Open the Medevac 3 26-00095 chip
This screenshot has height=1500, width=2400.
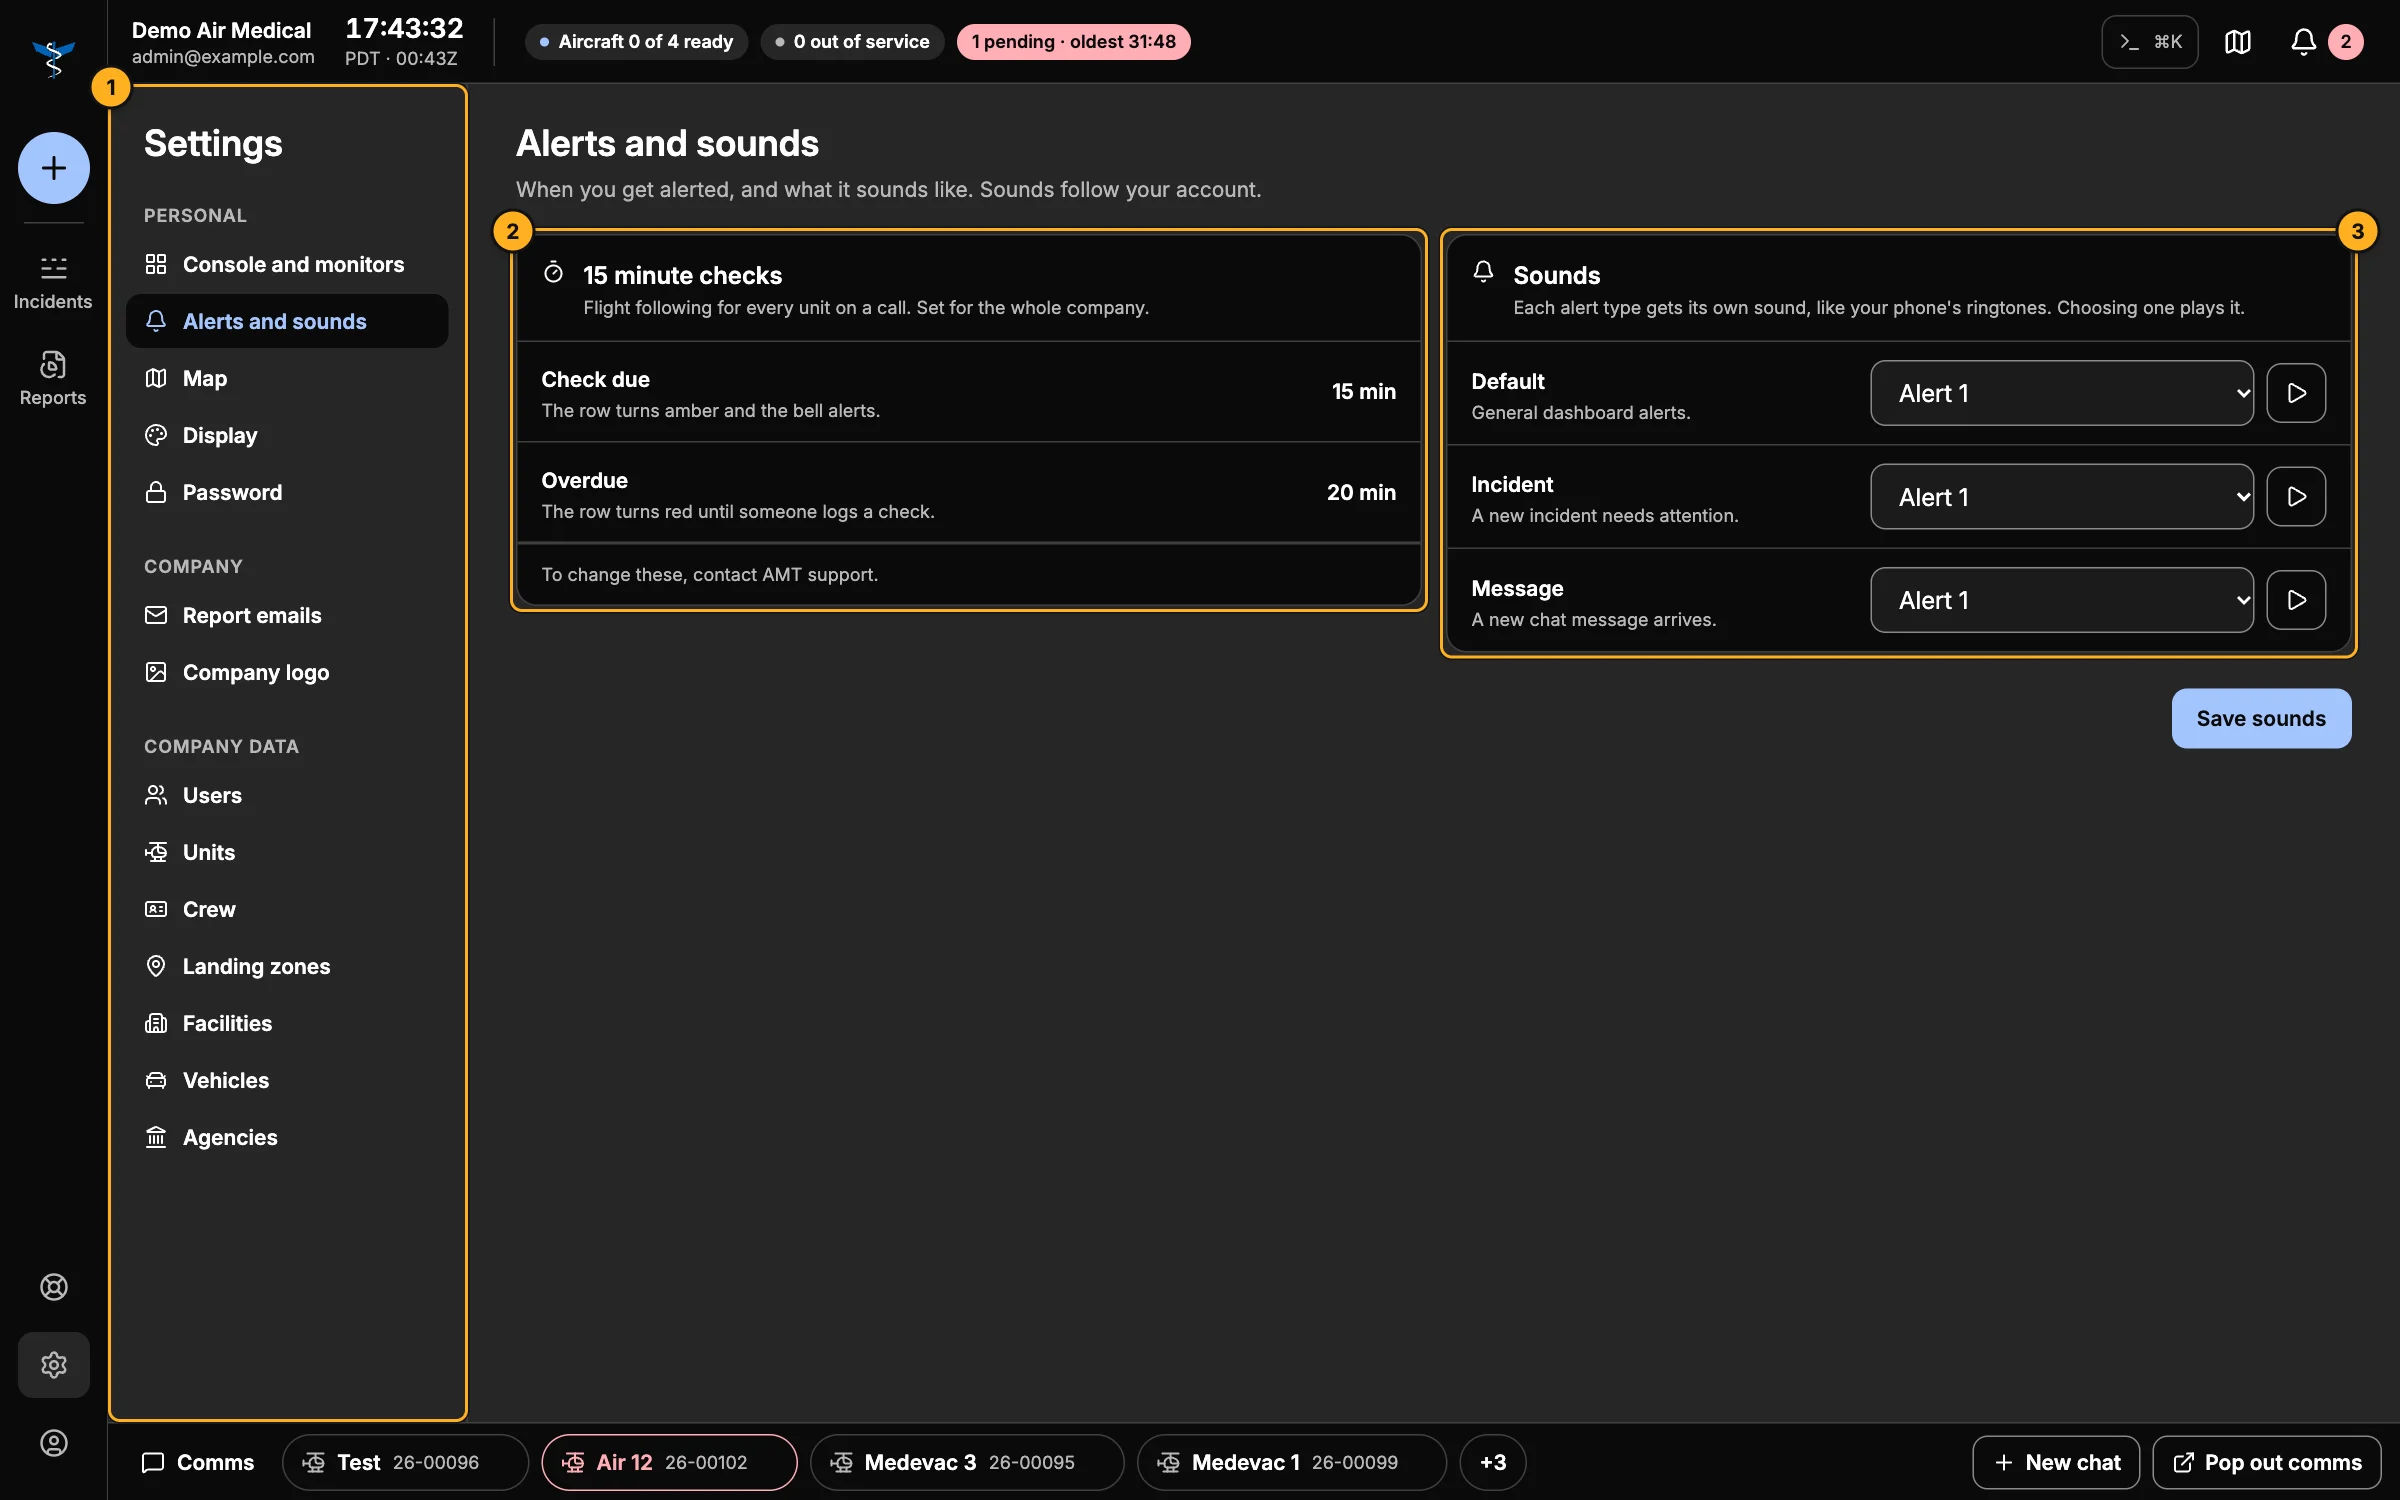click(x=966, y=1462)
